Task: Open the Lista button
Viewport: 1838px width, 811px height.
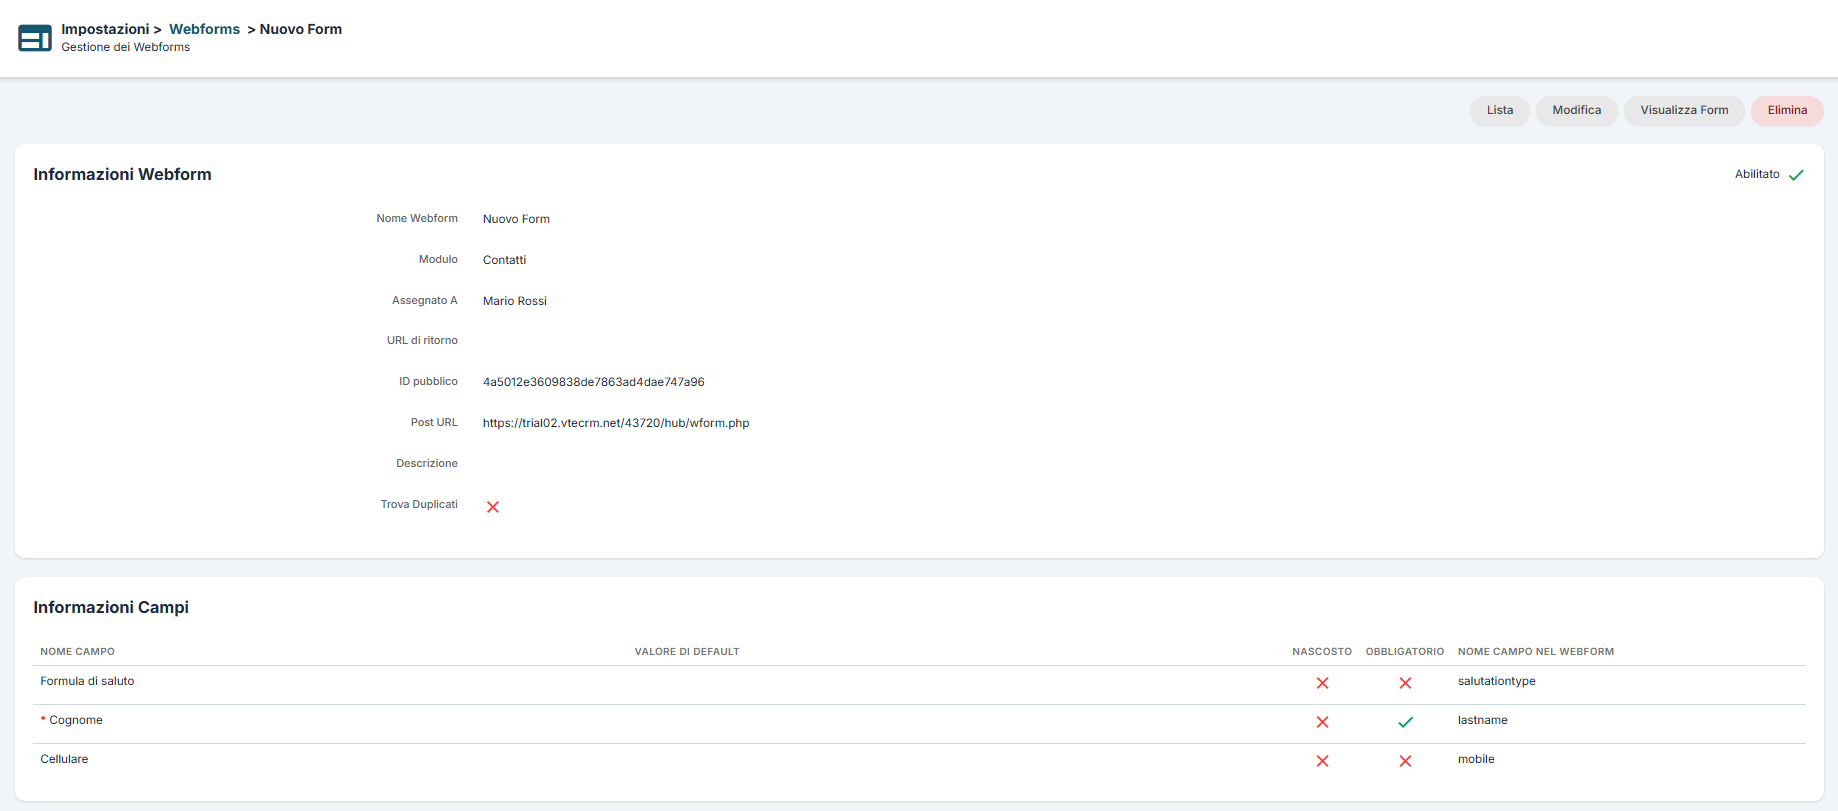Action: [1499, 111]
